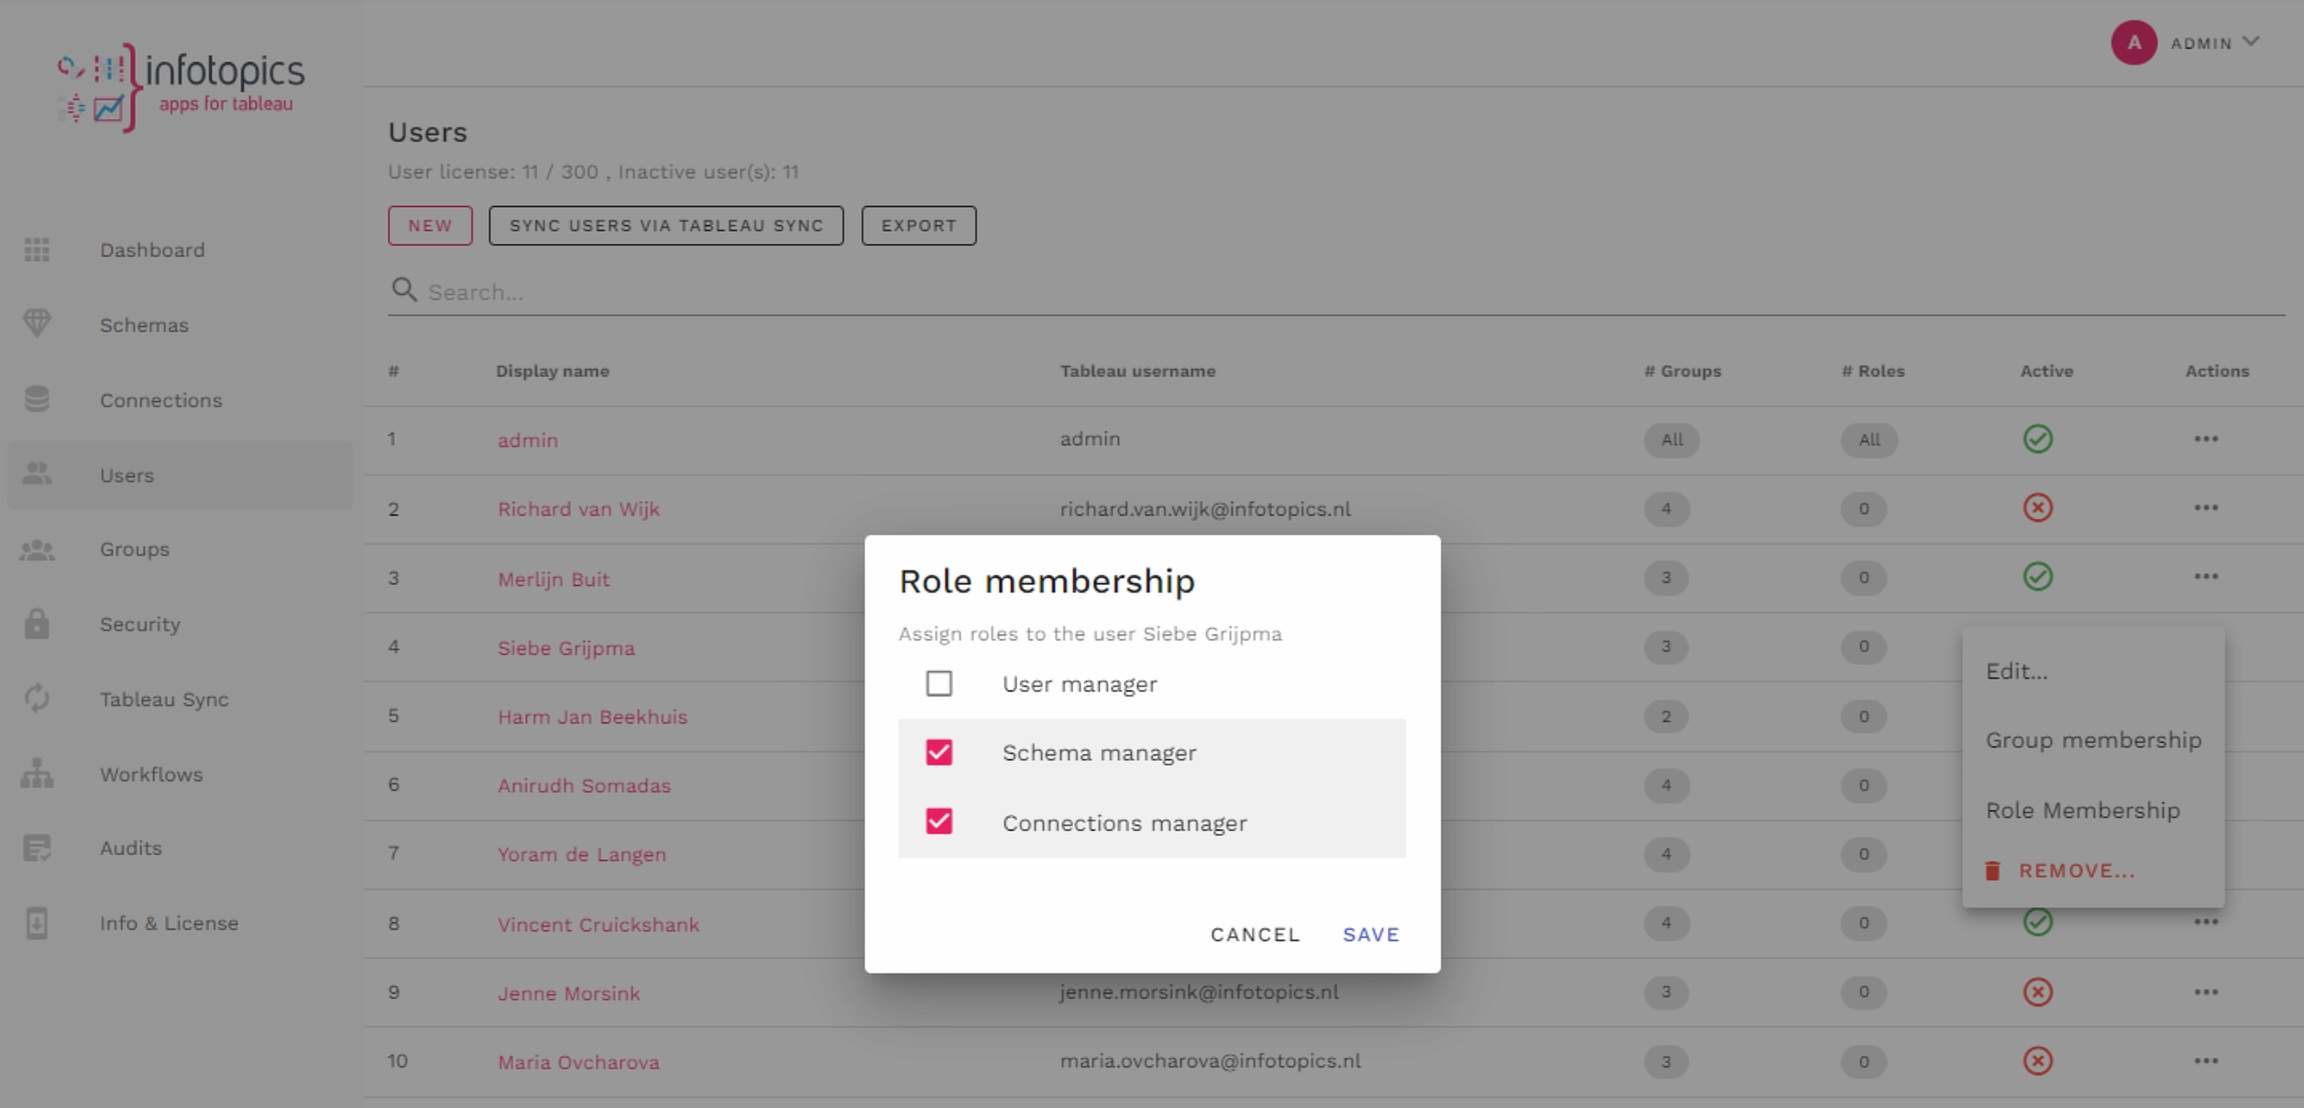Viewport: 2304px width, 1108px height.
Task: Check the User manager checkbox
Action: 938,684
